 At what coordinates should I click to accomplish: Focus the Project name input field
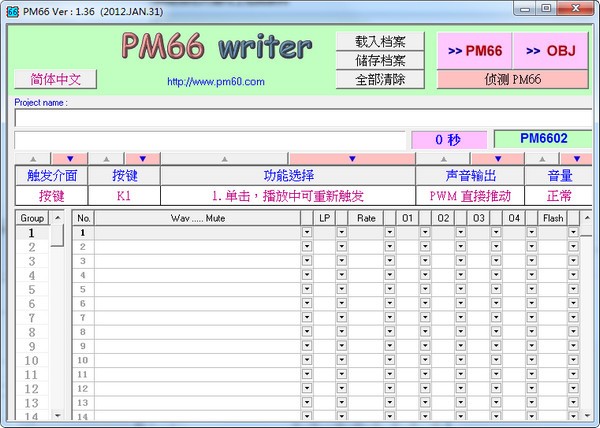coord(303,117)
